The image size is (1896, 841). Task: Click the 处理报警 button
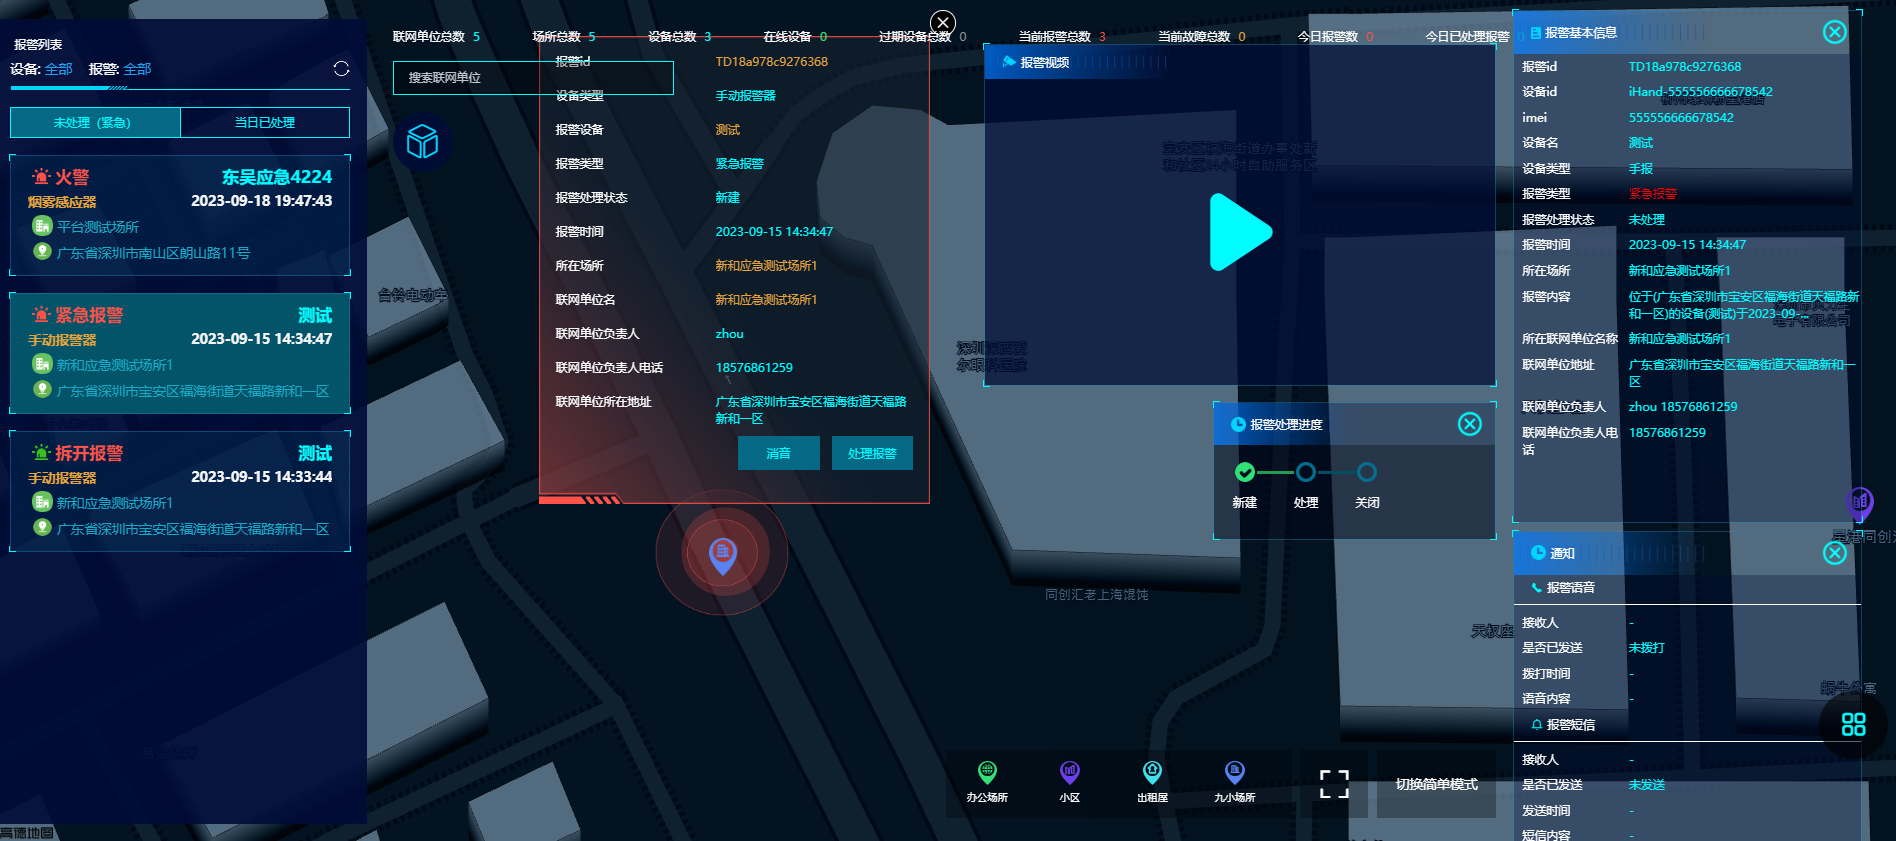(x=872, y=453)
